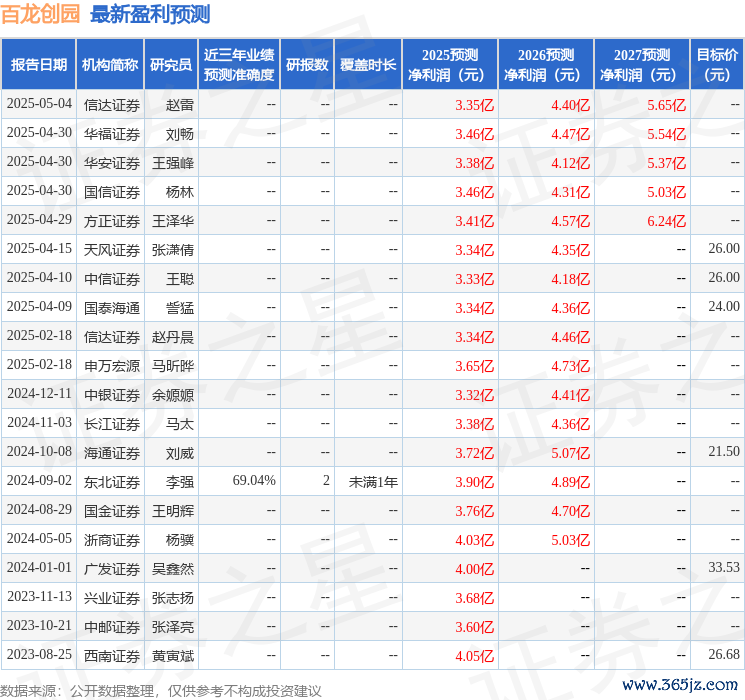Select the 机构简称 column header
Viewport: 745px width, 700px height.
coord(110,65)
